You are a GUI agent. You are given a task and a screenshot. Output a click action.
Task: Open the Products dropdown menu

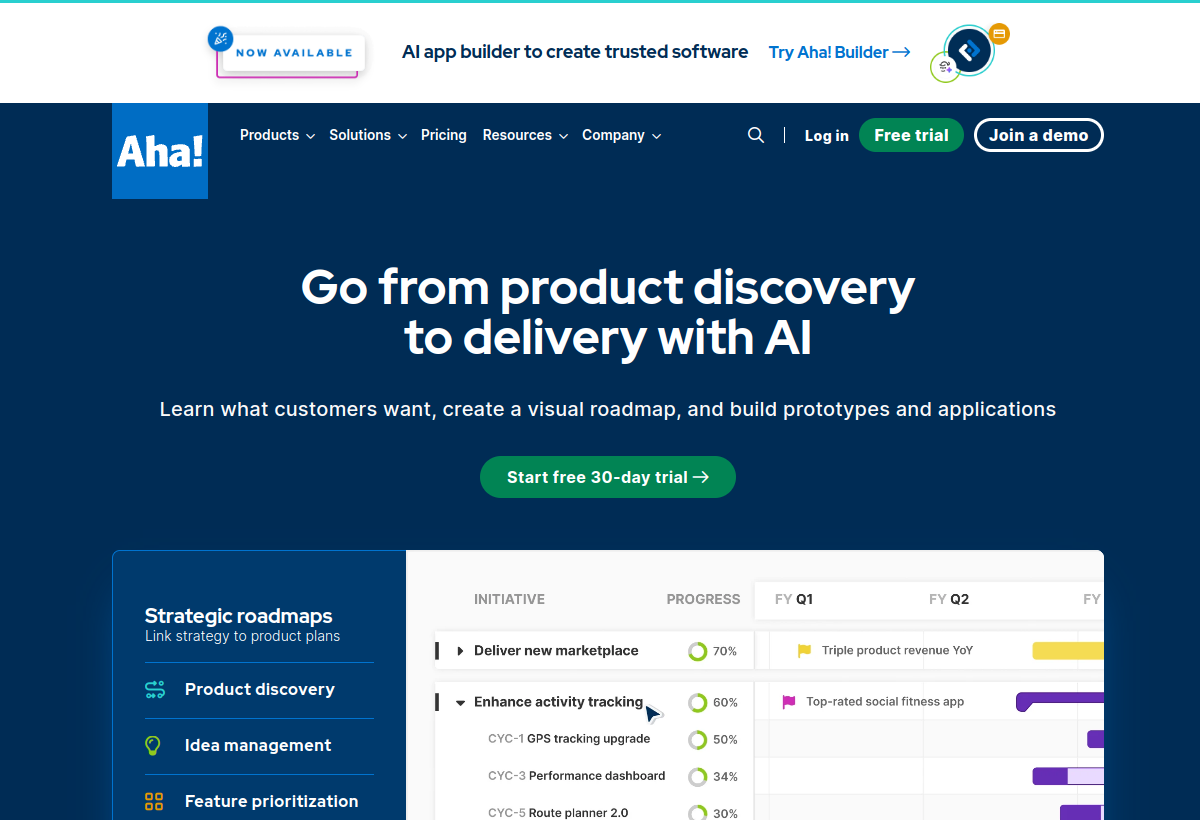click(277, 135)
